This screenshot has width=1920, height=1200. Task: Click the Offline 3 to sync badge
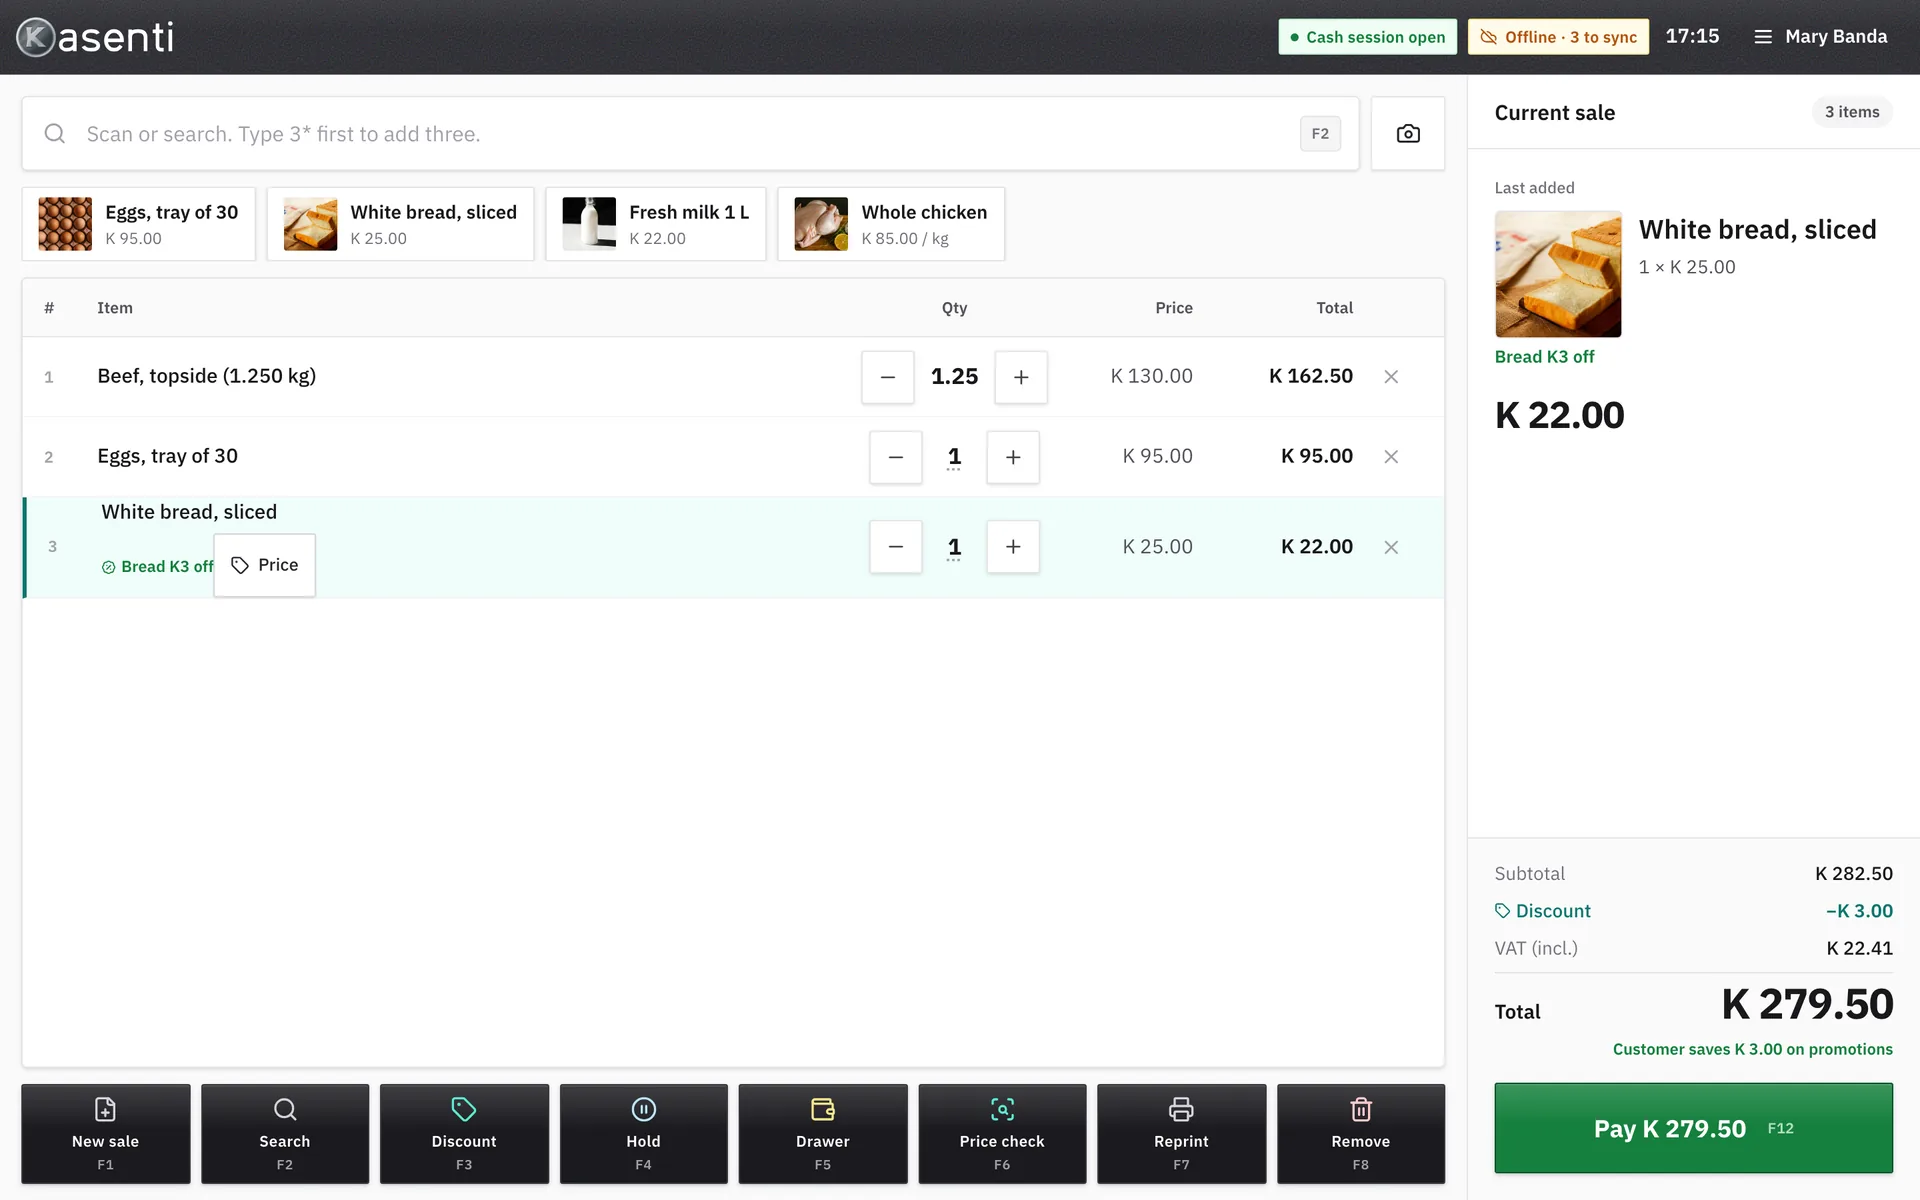(1558, 37)
